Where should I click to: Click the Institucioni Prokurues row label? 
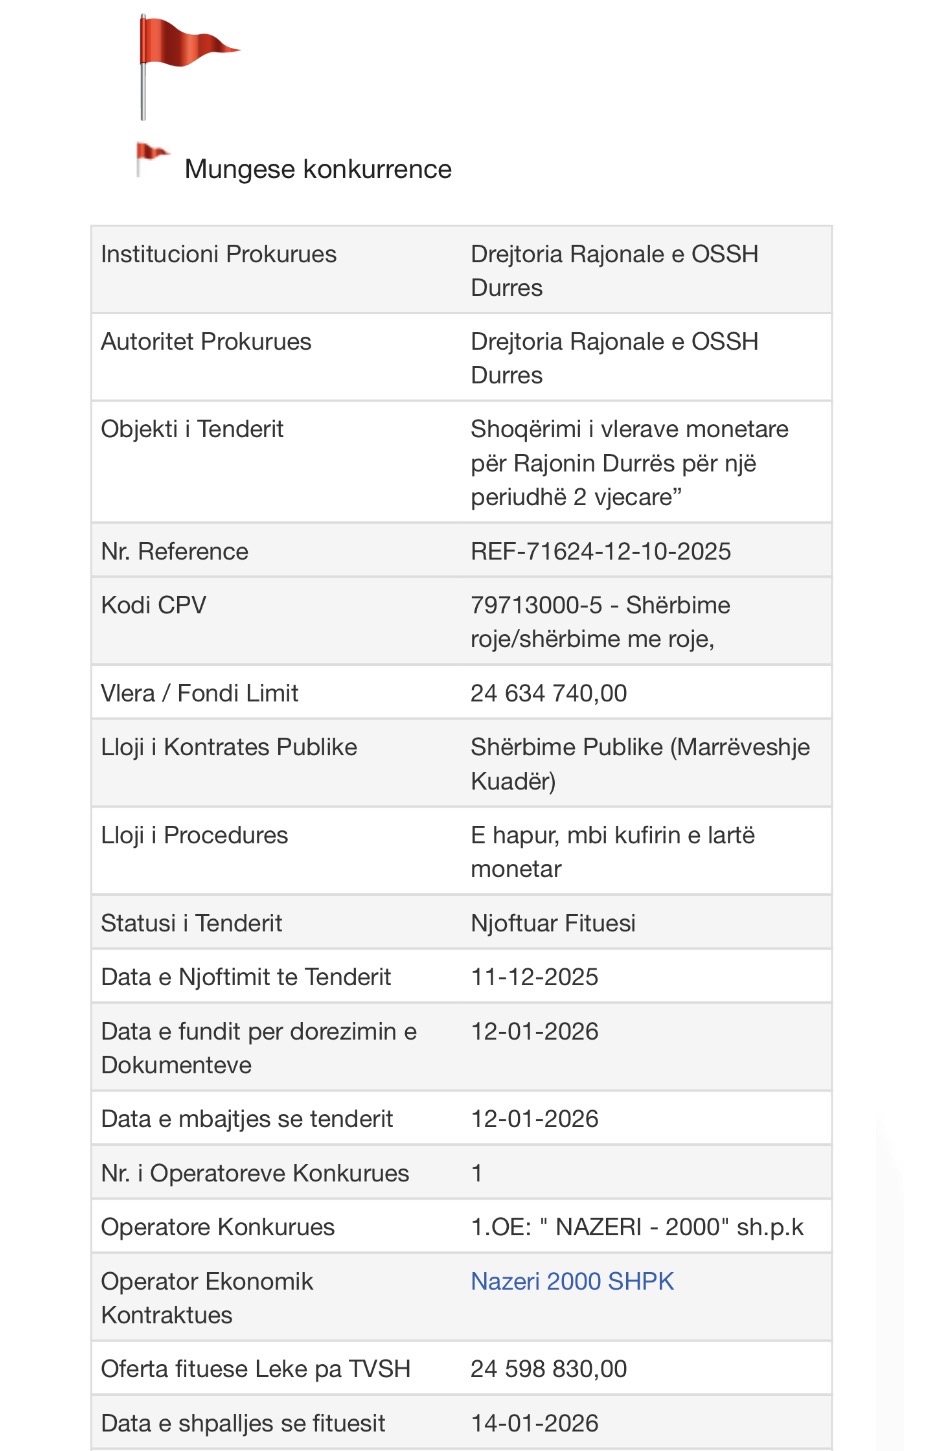click(x=219, y=254)
